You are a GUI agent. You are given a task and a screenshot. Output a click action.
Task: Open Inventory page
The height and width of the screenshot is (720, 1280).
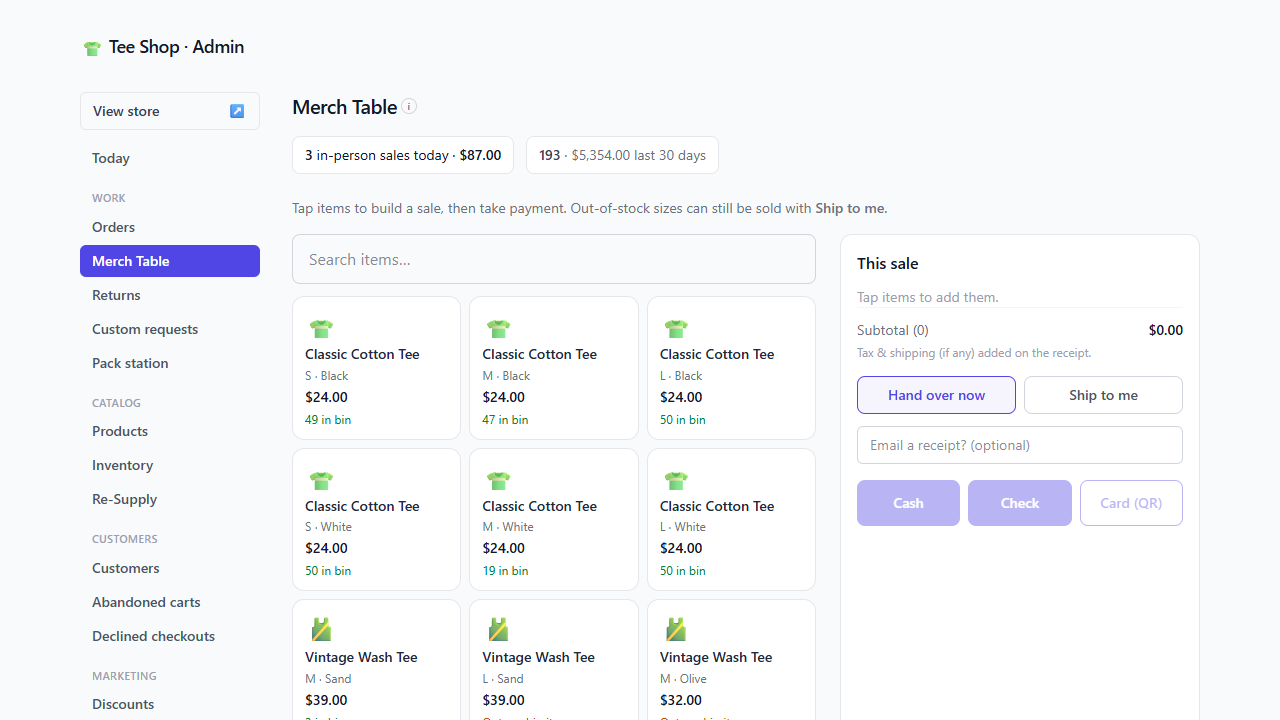coord(170,465)
